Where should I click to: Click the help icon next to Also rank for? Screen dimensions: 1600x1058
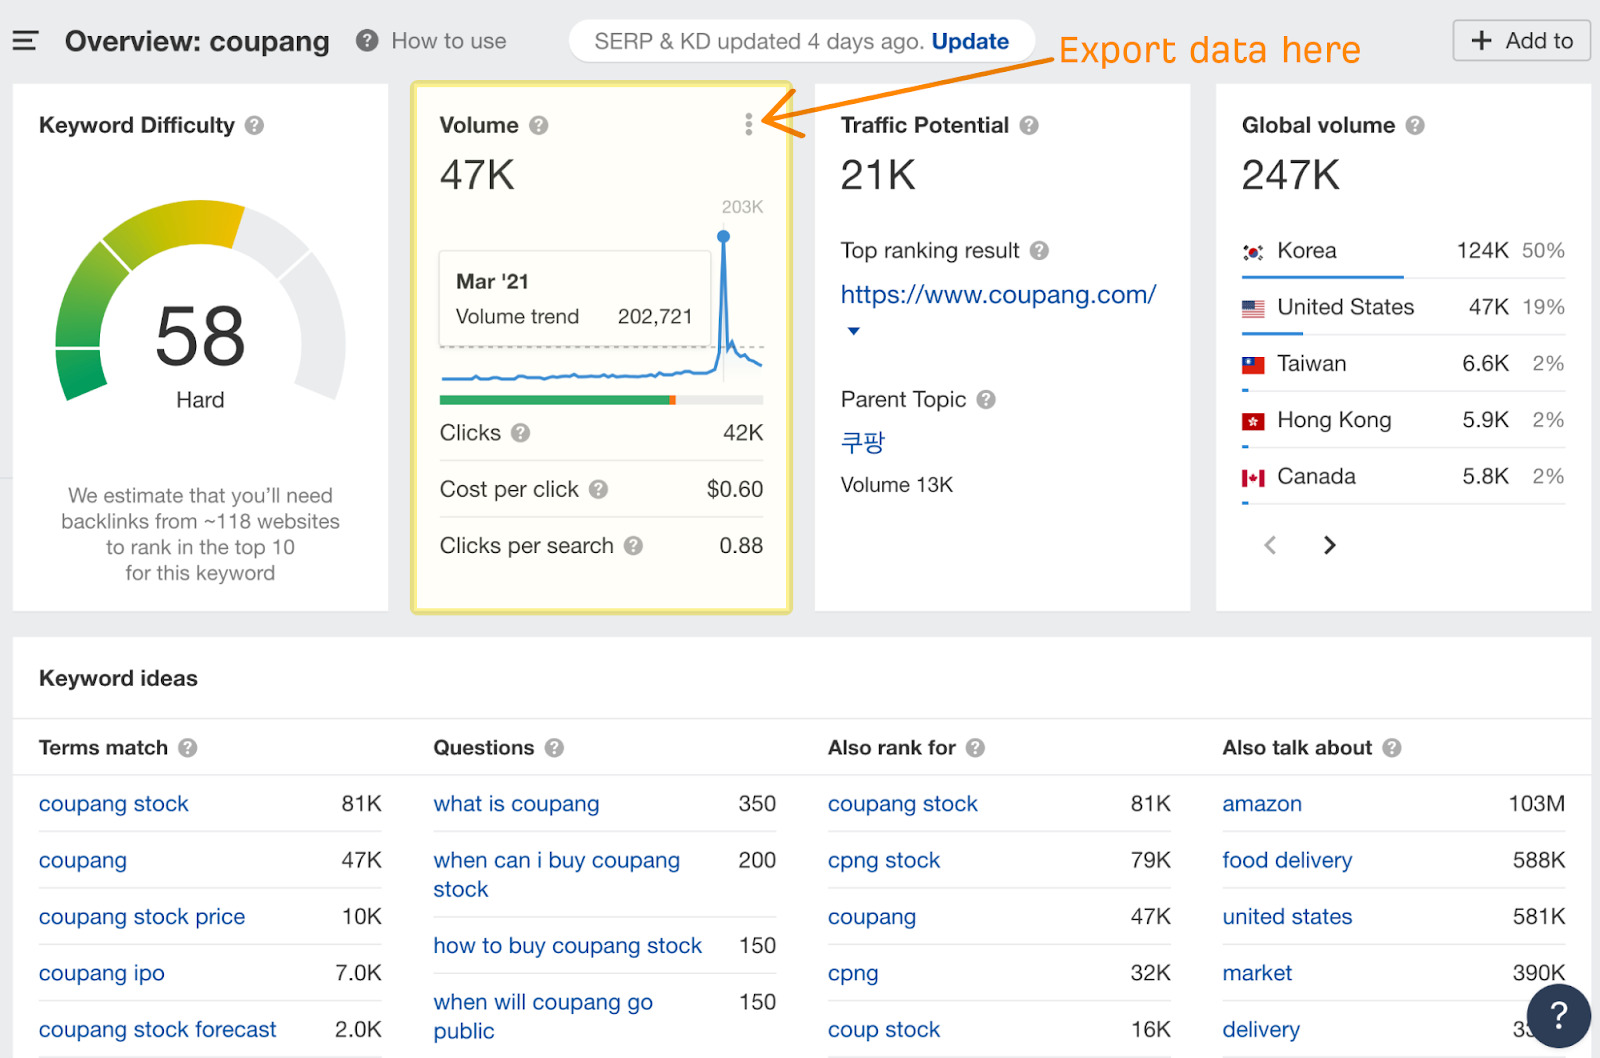[x=976, y=748]
